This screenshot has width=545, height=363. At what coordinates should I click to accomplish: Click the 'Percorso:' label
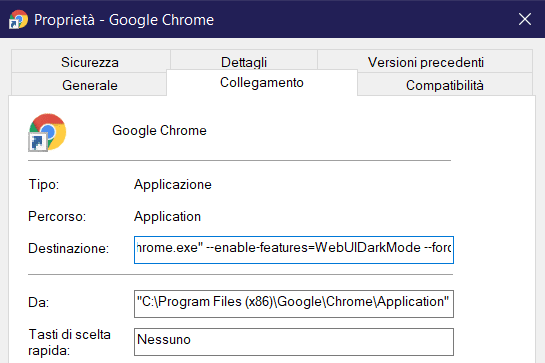click(57, 216)
